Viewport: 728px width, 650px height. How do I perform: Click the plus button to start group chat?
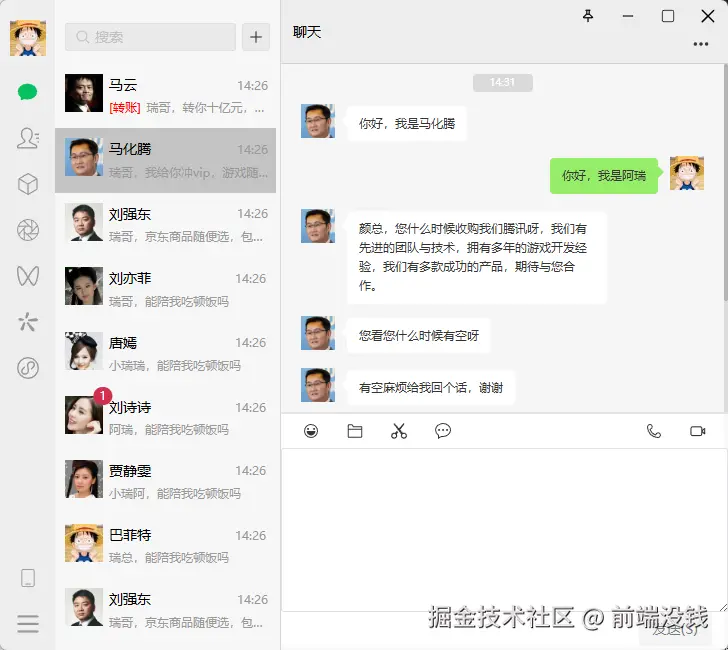point(256,37)
